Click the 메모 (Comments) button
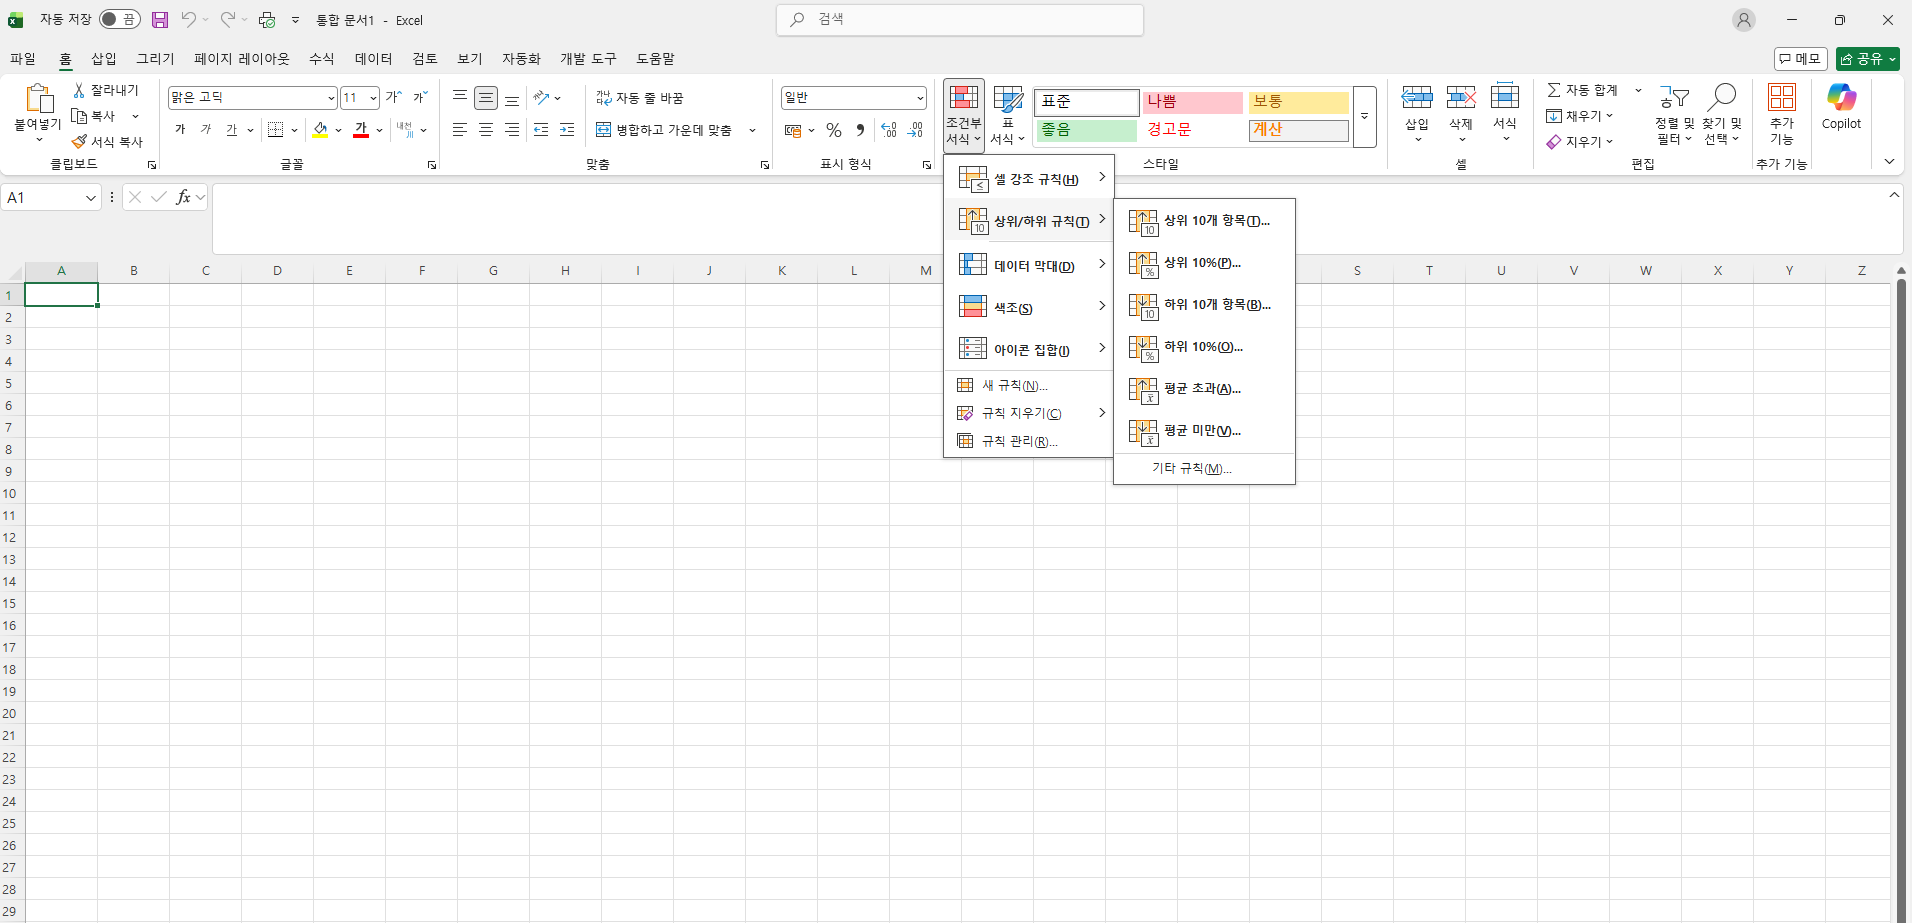Screen dimensions: 1912x923 coord(1801,59)
